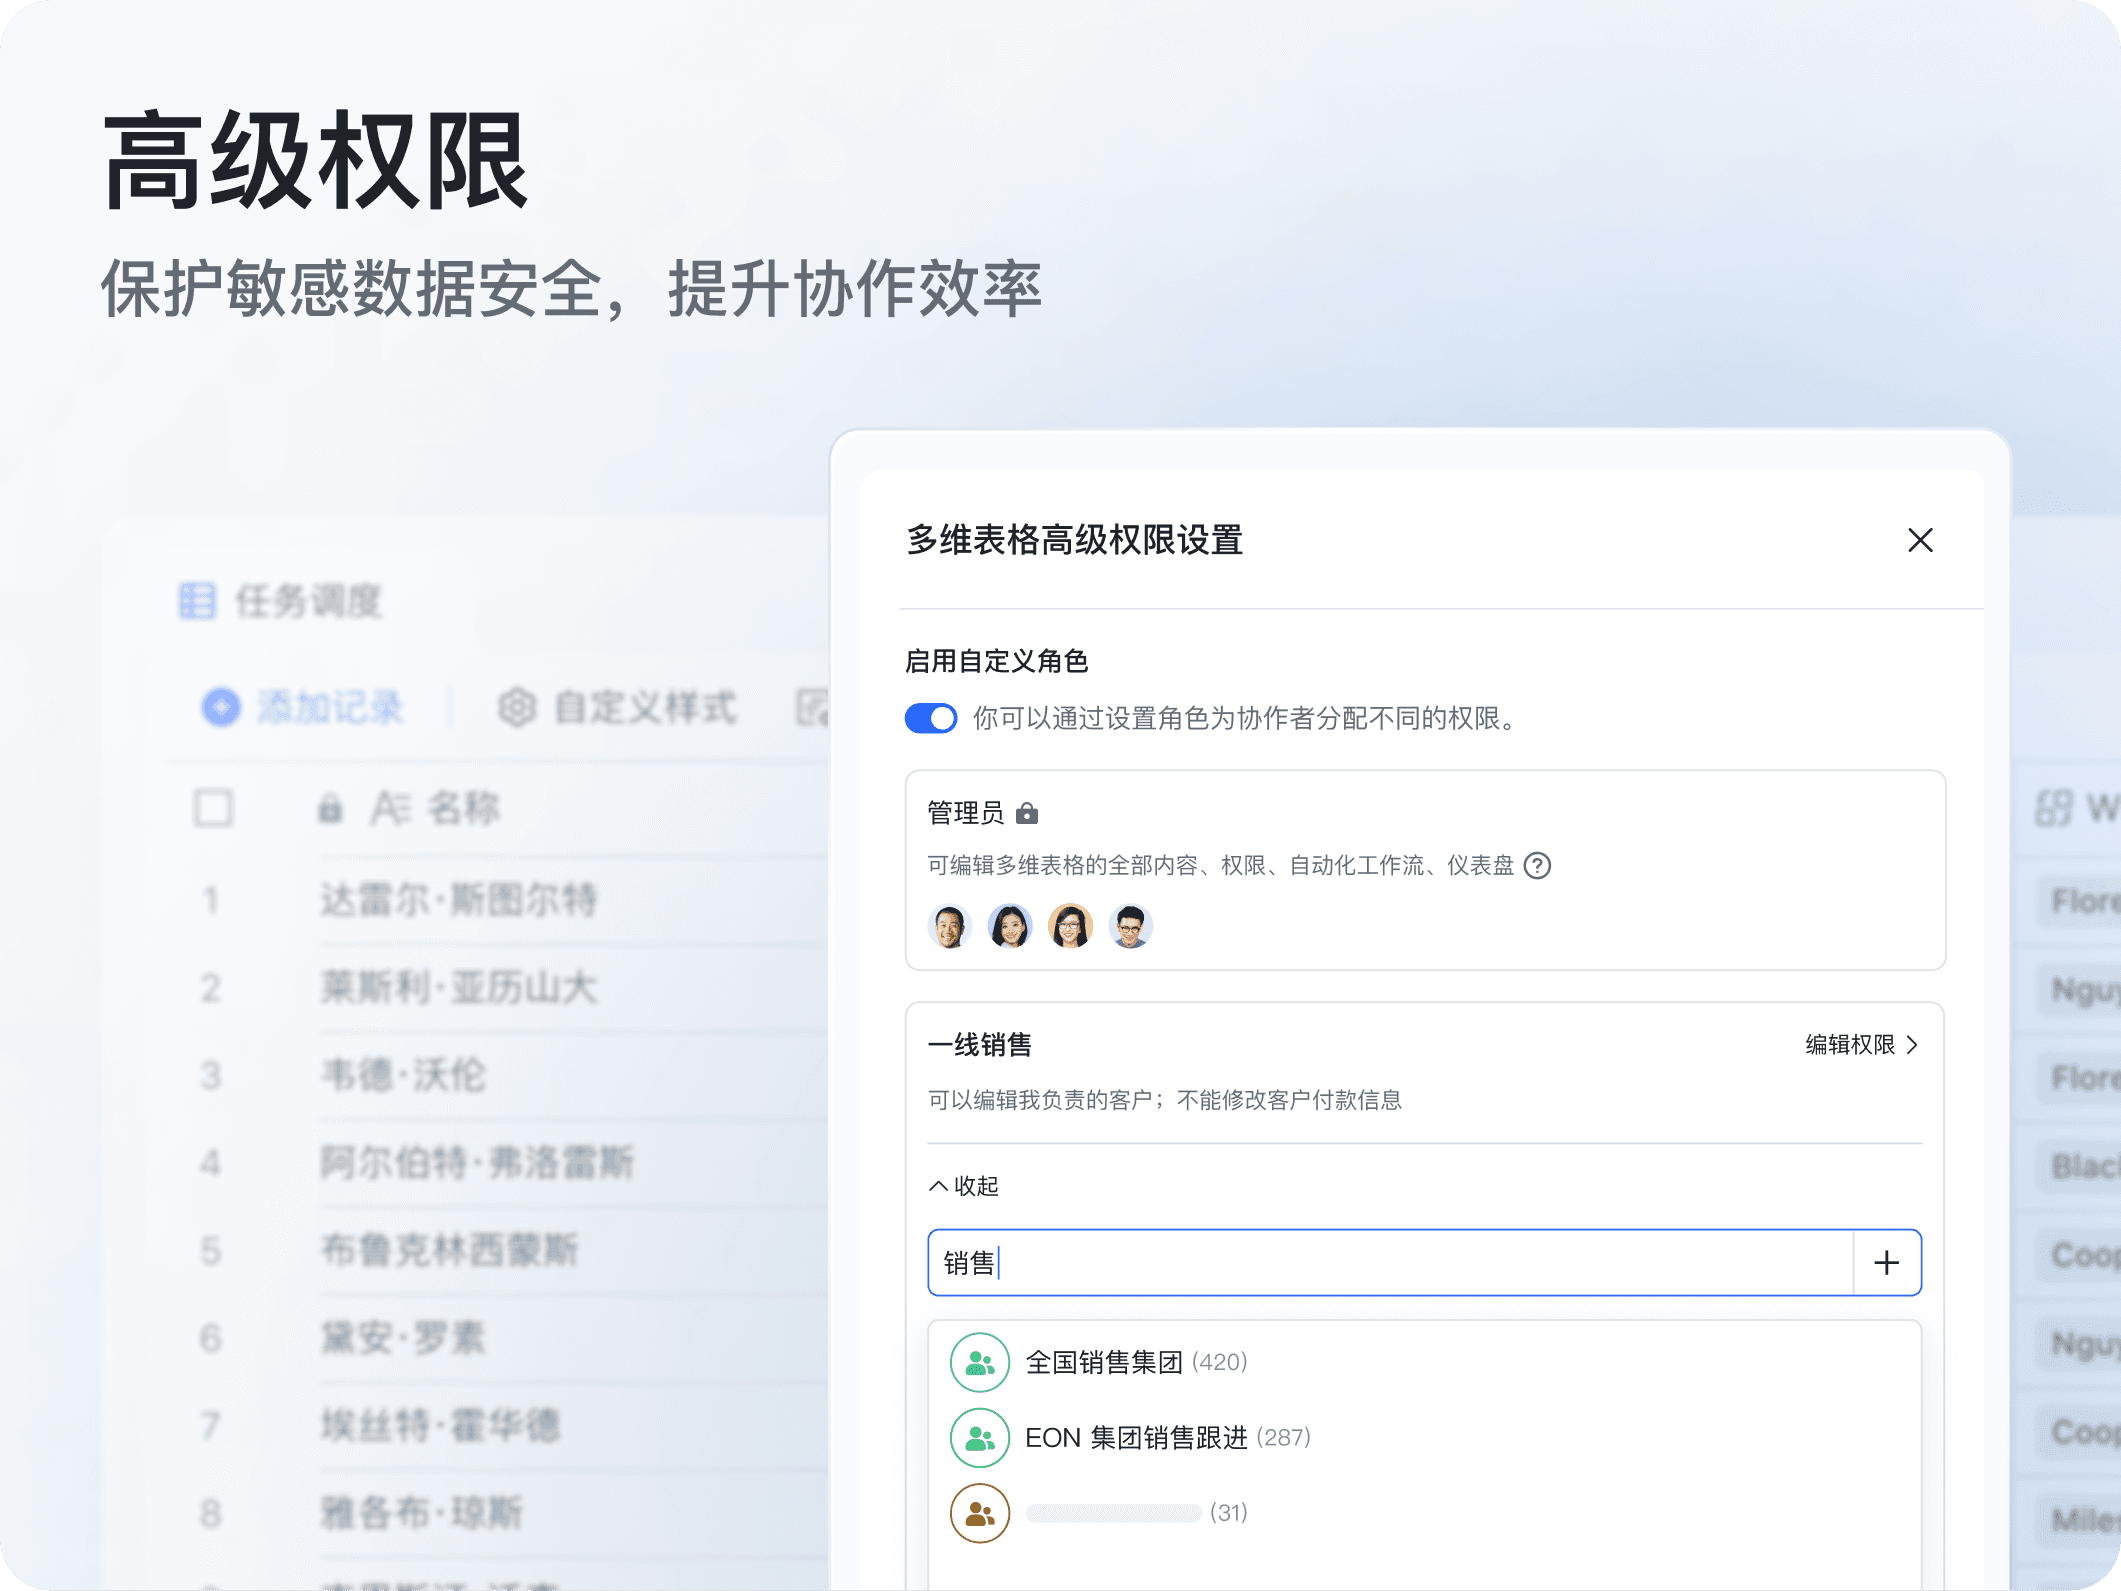Click the brown group icon with 31 members

pos(979,1513)
